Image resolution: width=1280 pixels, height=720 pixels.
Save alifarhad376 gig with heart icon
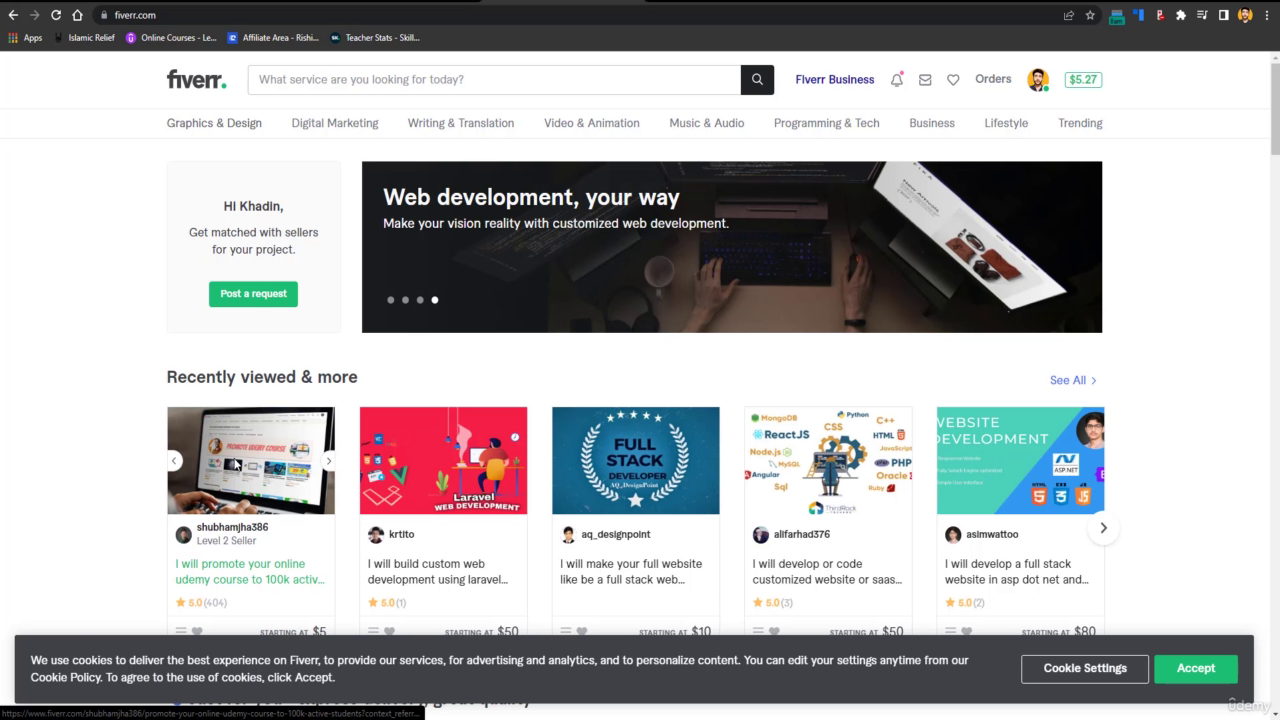click(x=774, y=631)
